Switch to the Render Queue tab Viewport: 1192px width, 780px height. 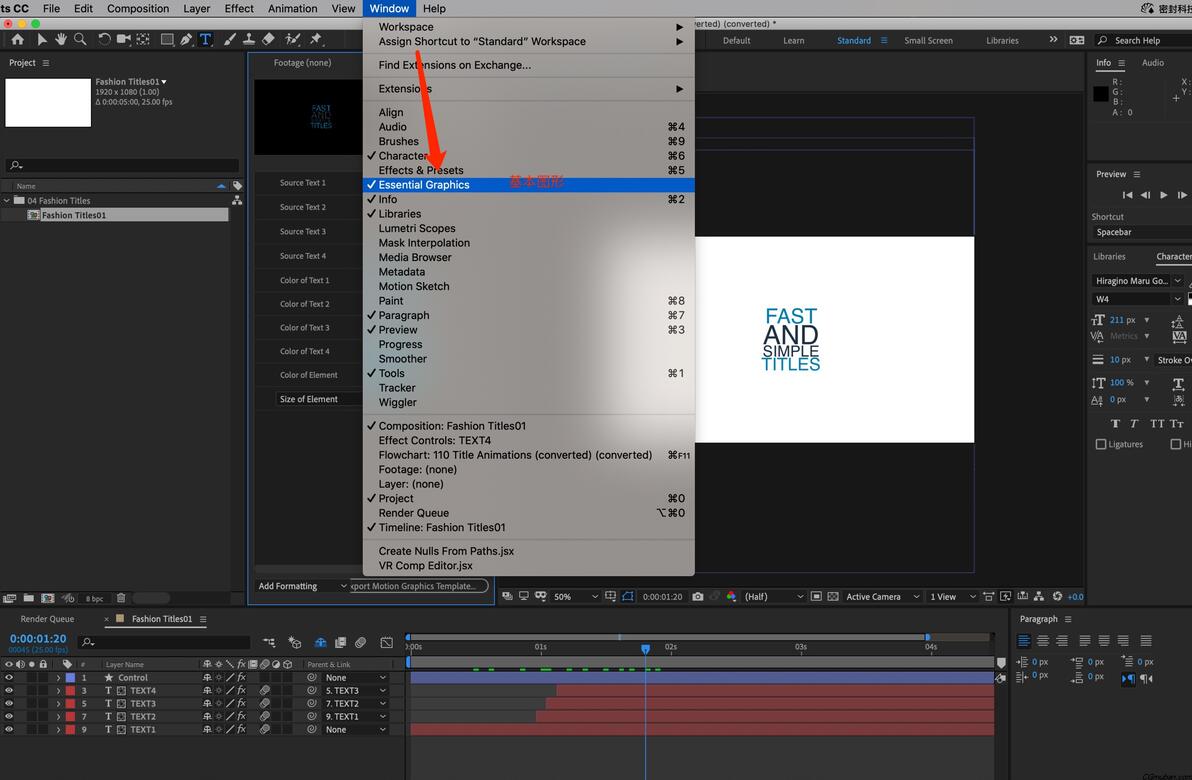(47, 619)
